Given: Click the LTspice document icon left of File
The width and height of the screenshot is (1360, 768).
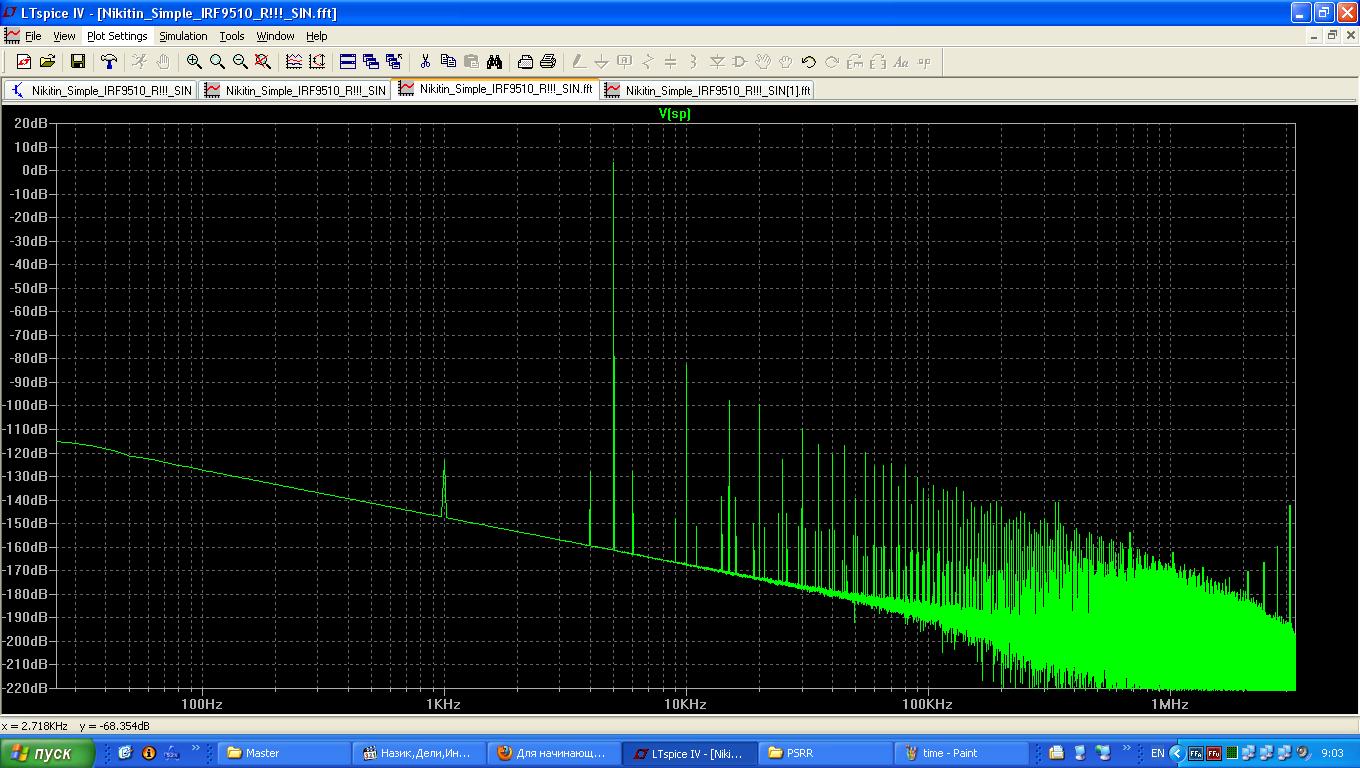Looking at the screenshot, I should (13, 36).
